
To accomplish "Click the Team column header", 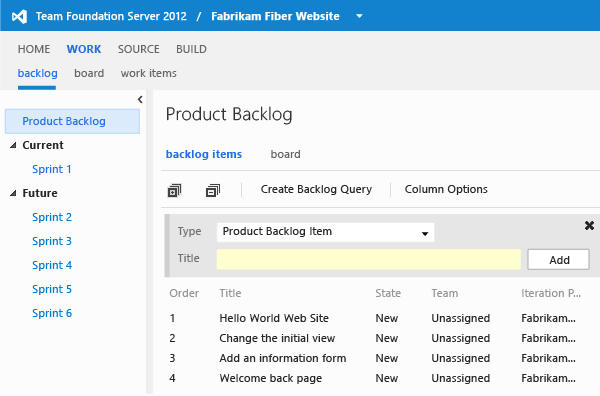I will 445,293.
